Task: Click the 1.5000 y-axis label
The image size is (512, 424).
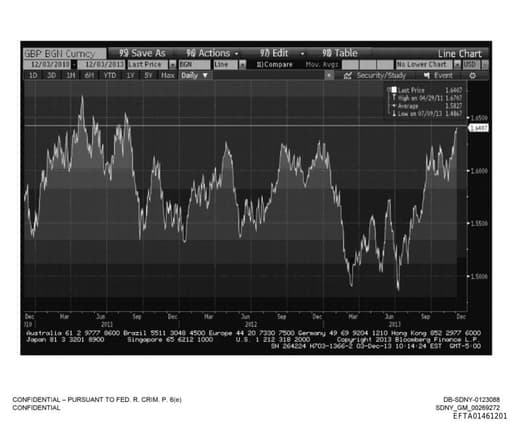Action: pos(479,276)
